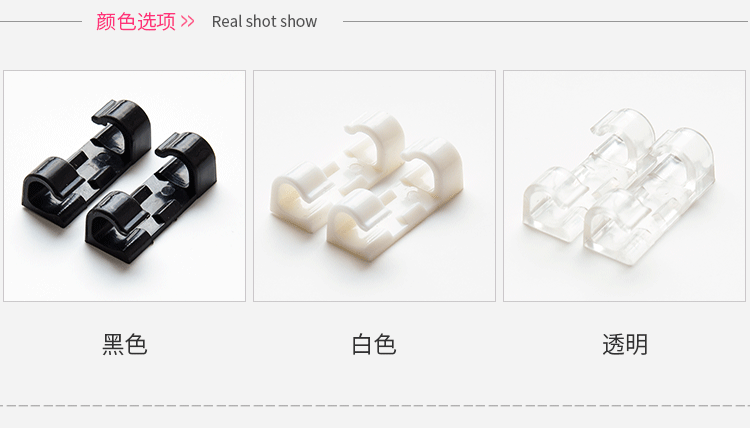Click the horizontal line right of Real shot show

[x=545, y=22]
